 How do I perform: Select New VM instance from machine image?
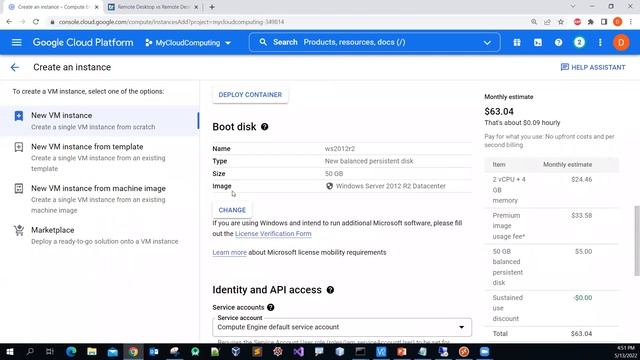(99, 199)
